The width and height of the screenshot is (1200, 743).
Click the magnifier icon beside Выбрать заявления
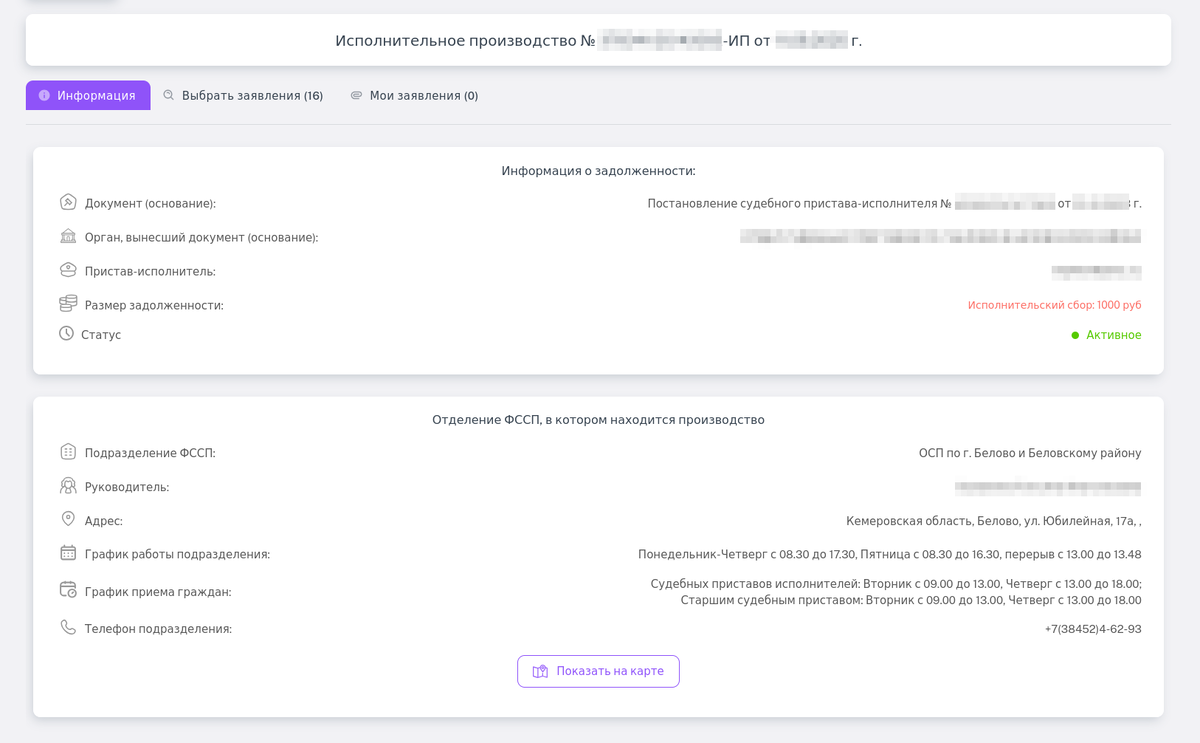coord(168,95)
